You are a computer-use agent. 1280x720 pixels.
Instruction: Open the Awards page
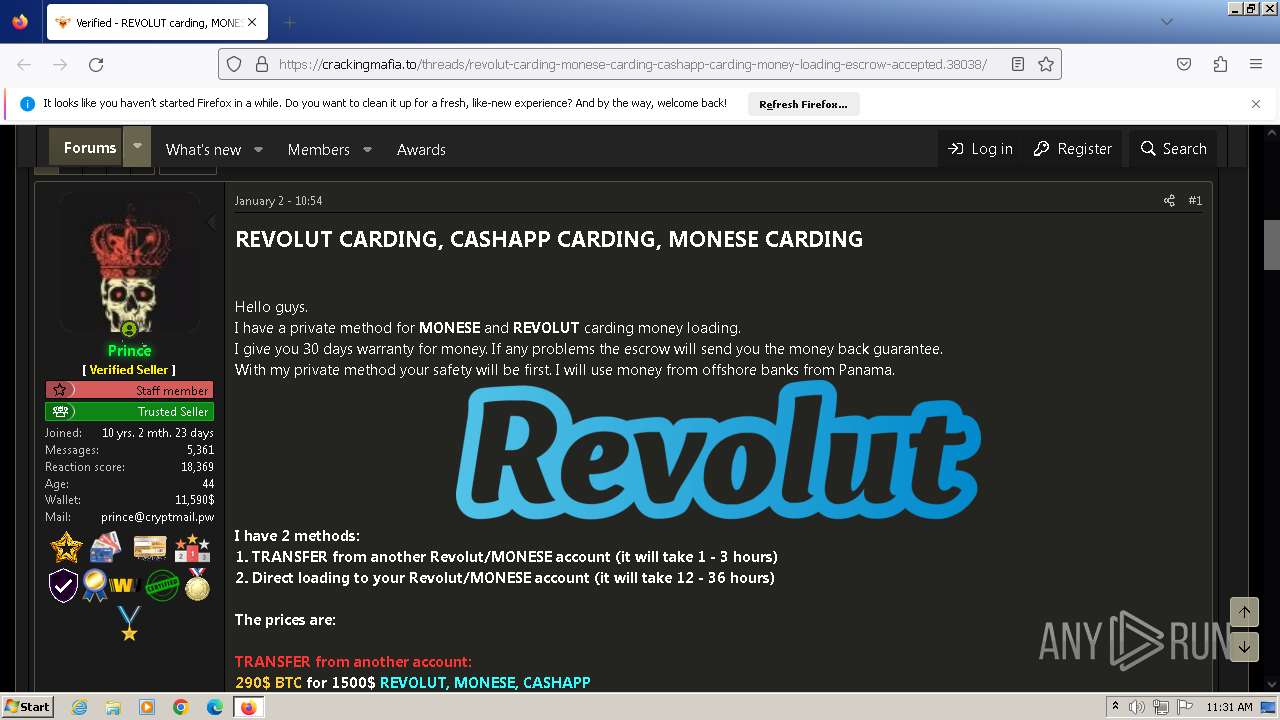tap(421, 149)
